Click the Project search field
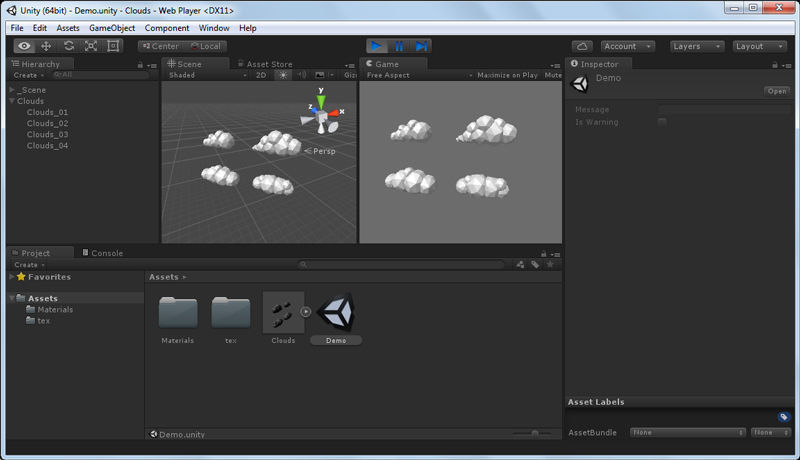 coord(402,265)
